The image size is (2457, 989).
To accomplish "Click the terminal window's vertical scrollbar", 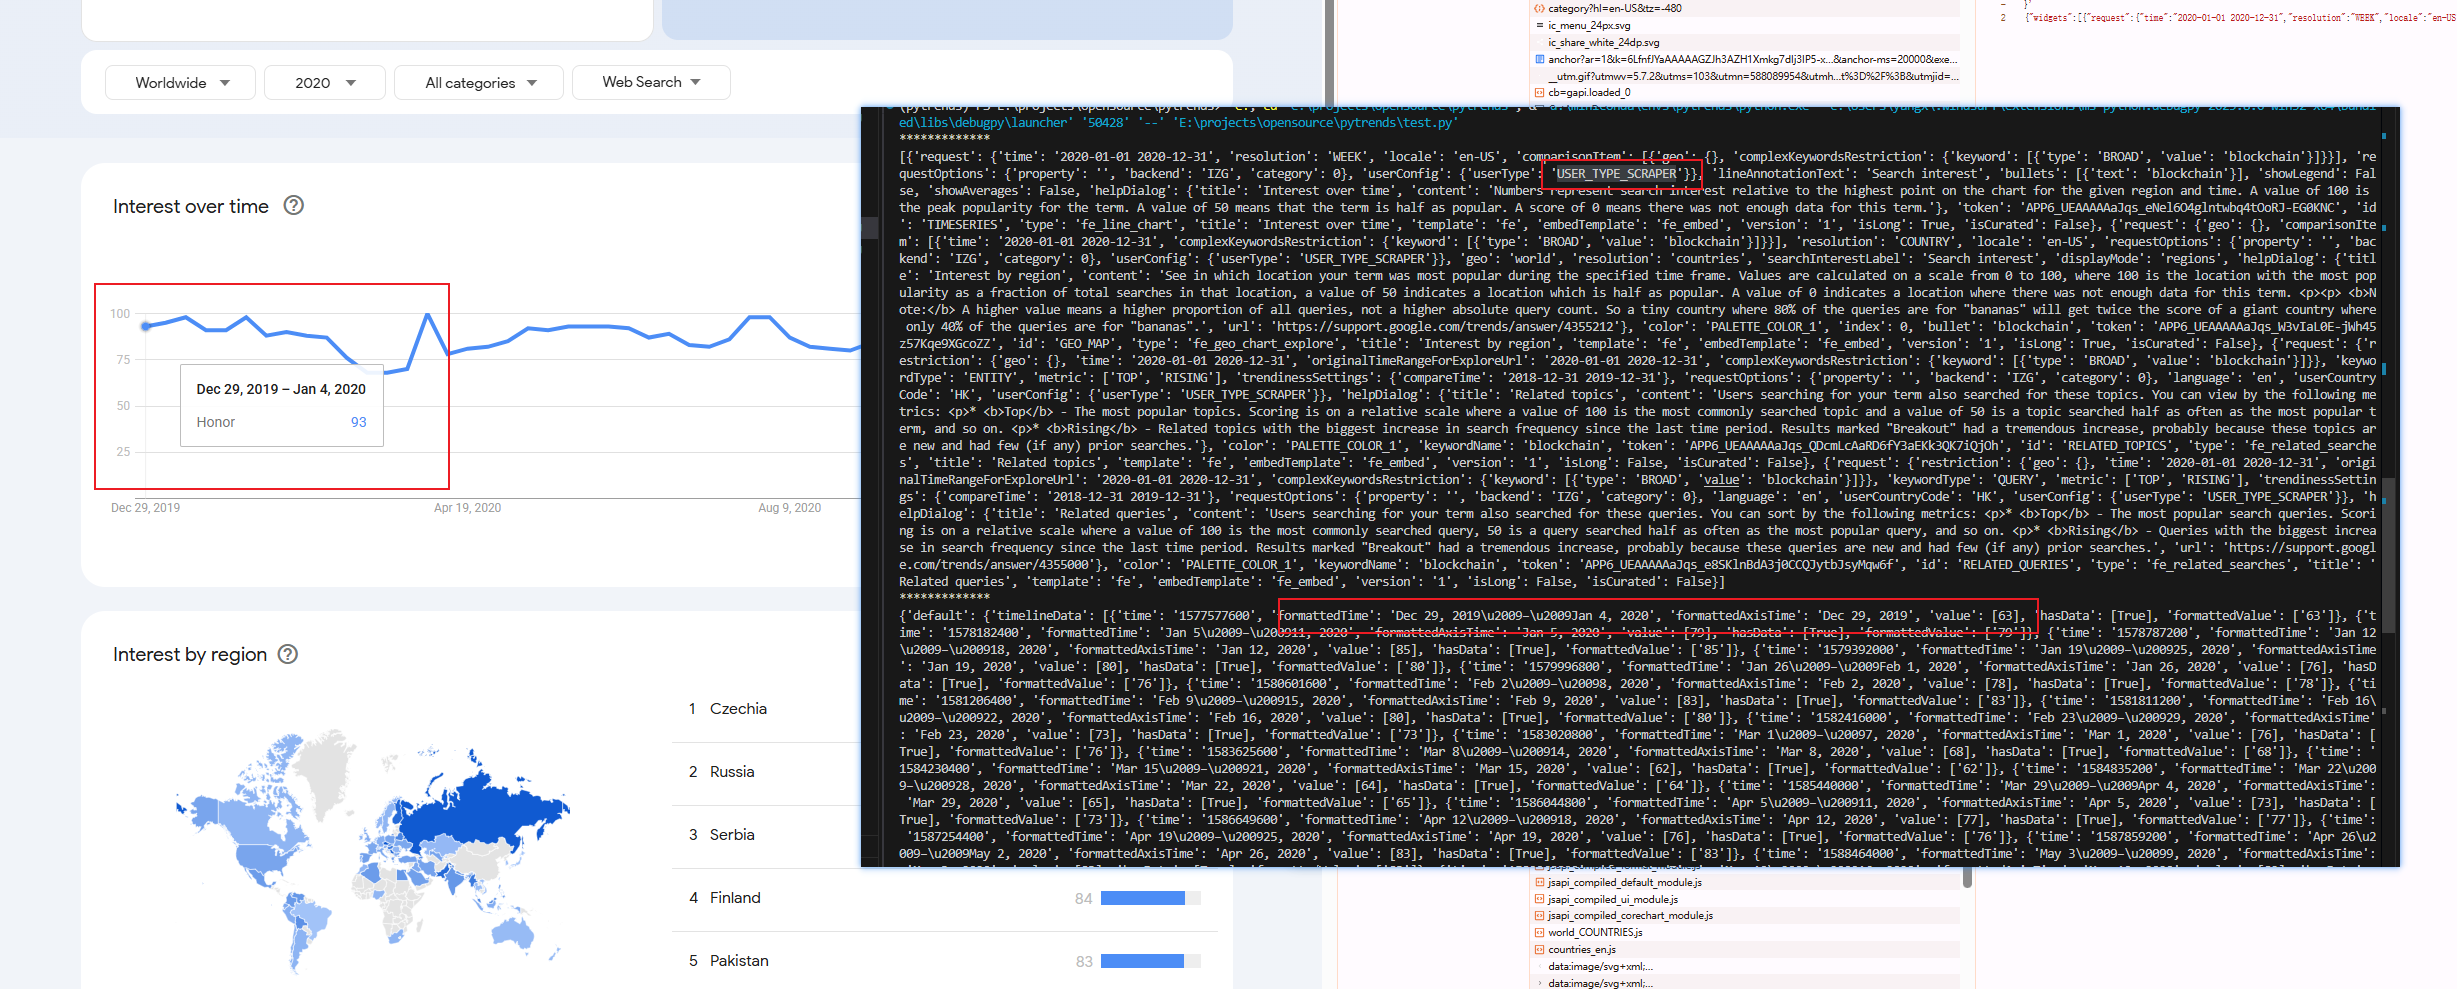I will [2388, 555].
